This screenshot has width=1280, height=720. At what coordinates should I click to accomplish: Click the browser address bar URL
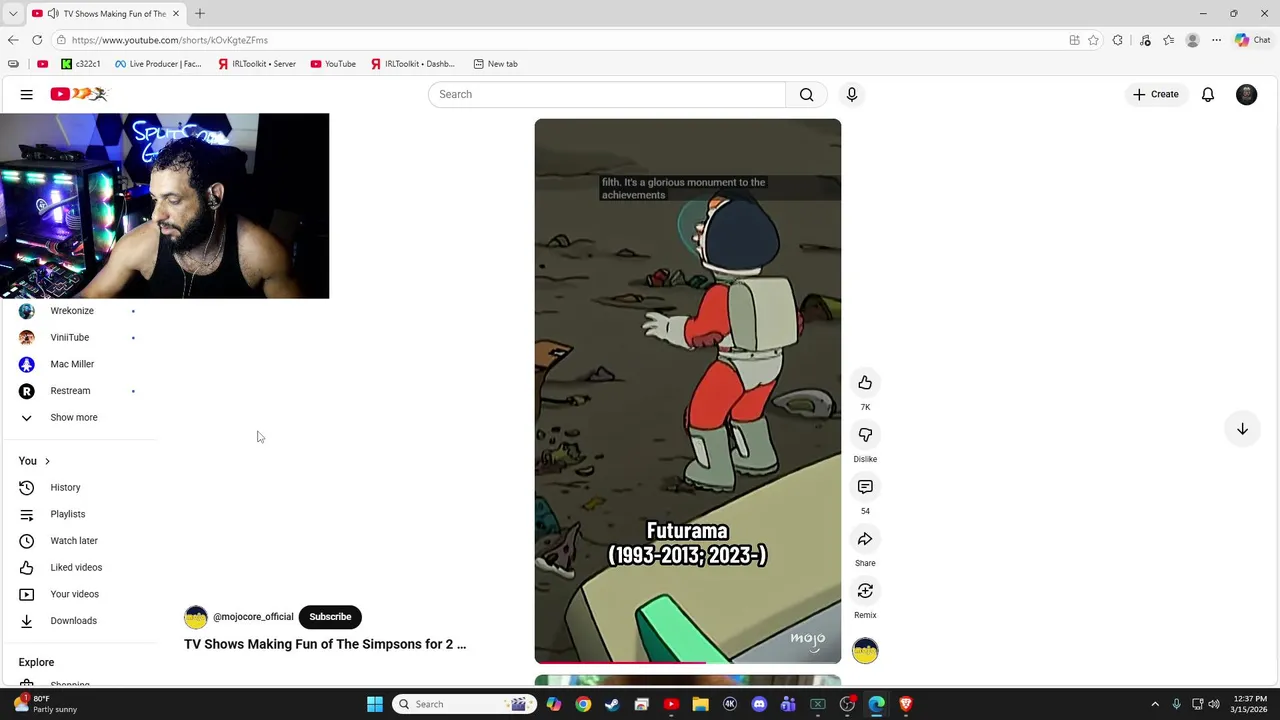170,40
